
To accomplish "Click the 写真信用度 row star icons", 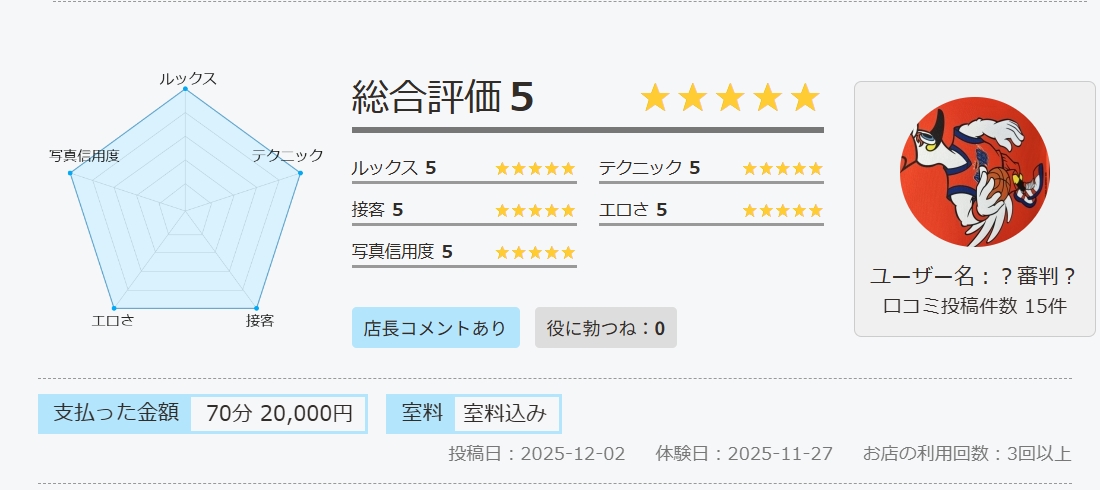I will point(535,252).
